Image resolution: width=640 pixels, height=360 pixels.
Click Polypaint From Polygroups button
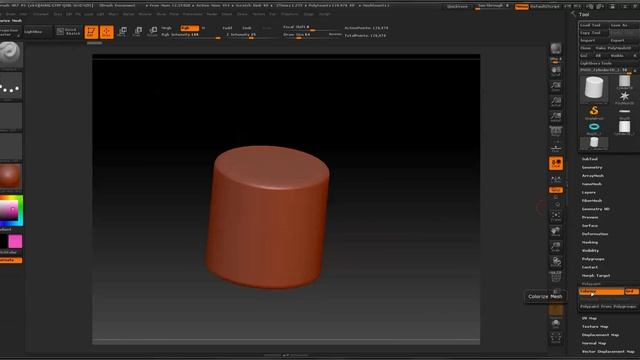[608, 306]
